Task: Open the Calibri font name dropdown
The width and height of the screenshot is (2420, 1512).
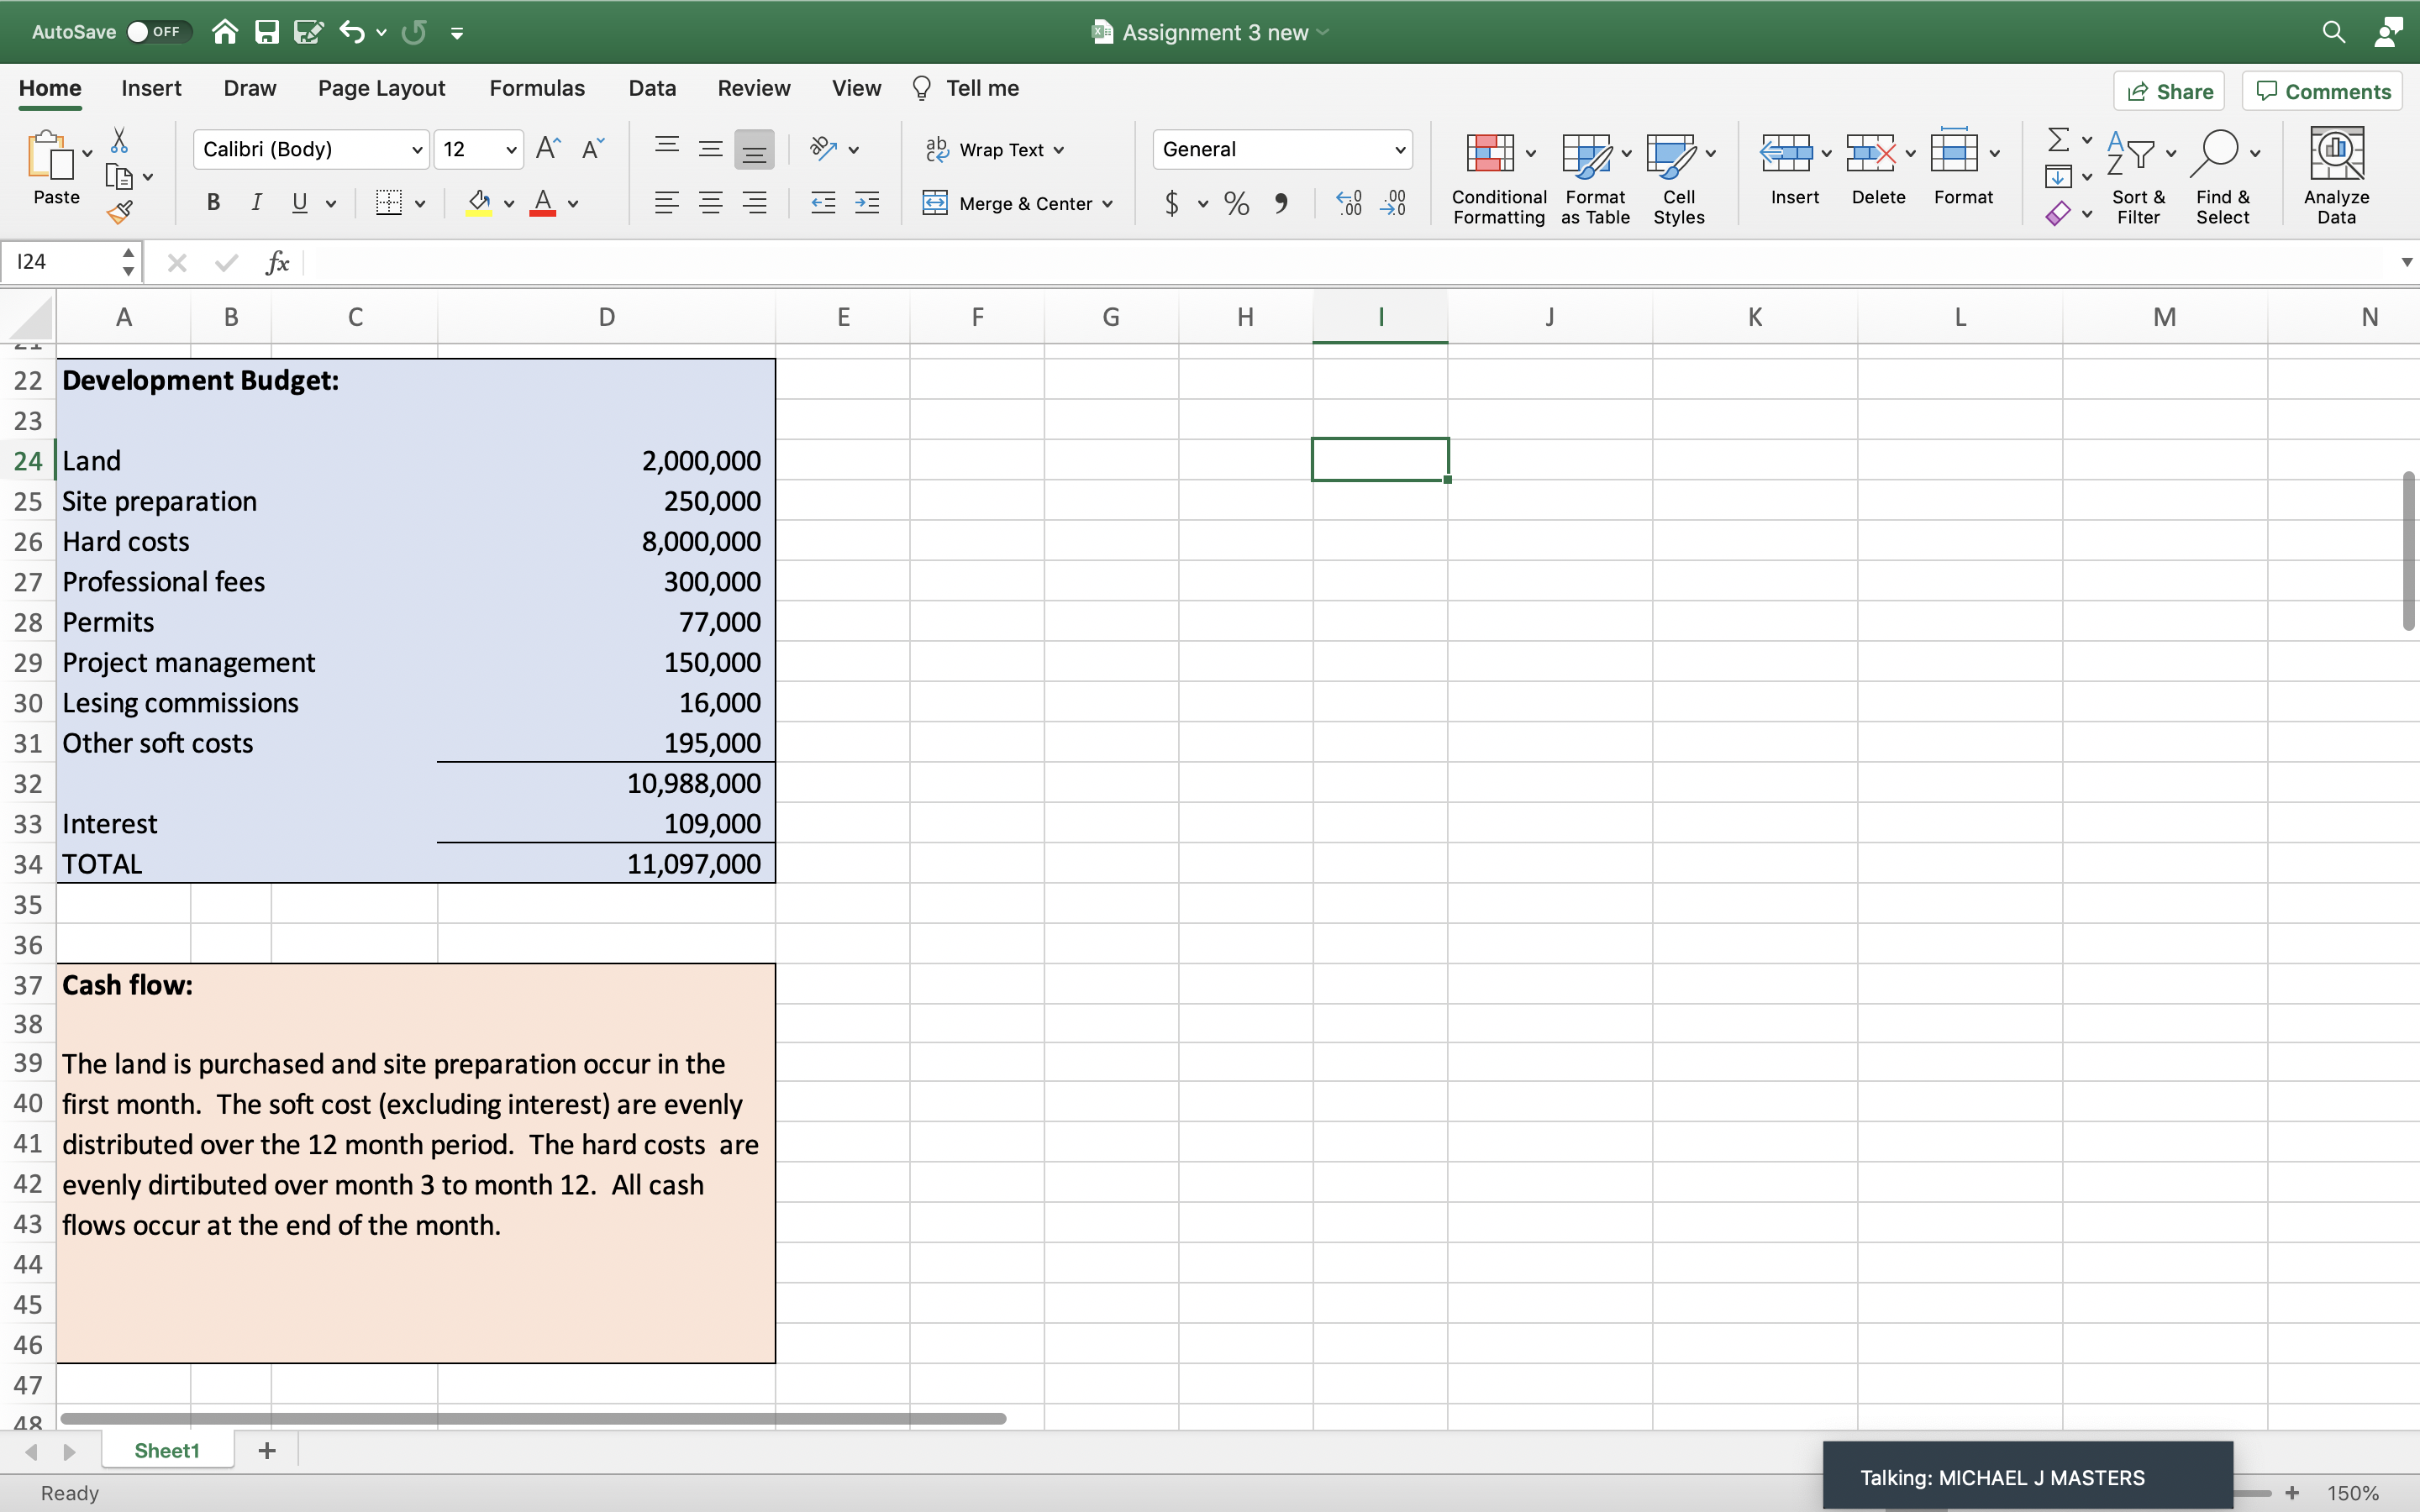Action: [417, 150]
